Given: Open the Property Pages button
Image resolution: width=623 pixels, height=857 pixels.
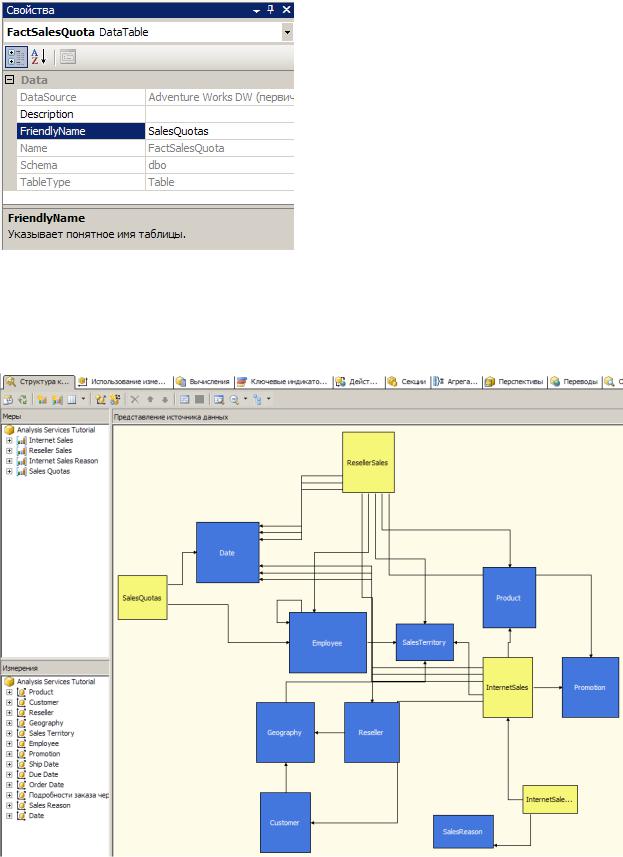Looking at the screenshot, I should click(x=68, y=56).
